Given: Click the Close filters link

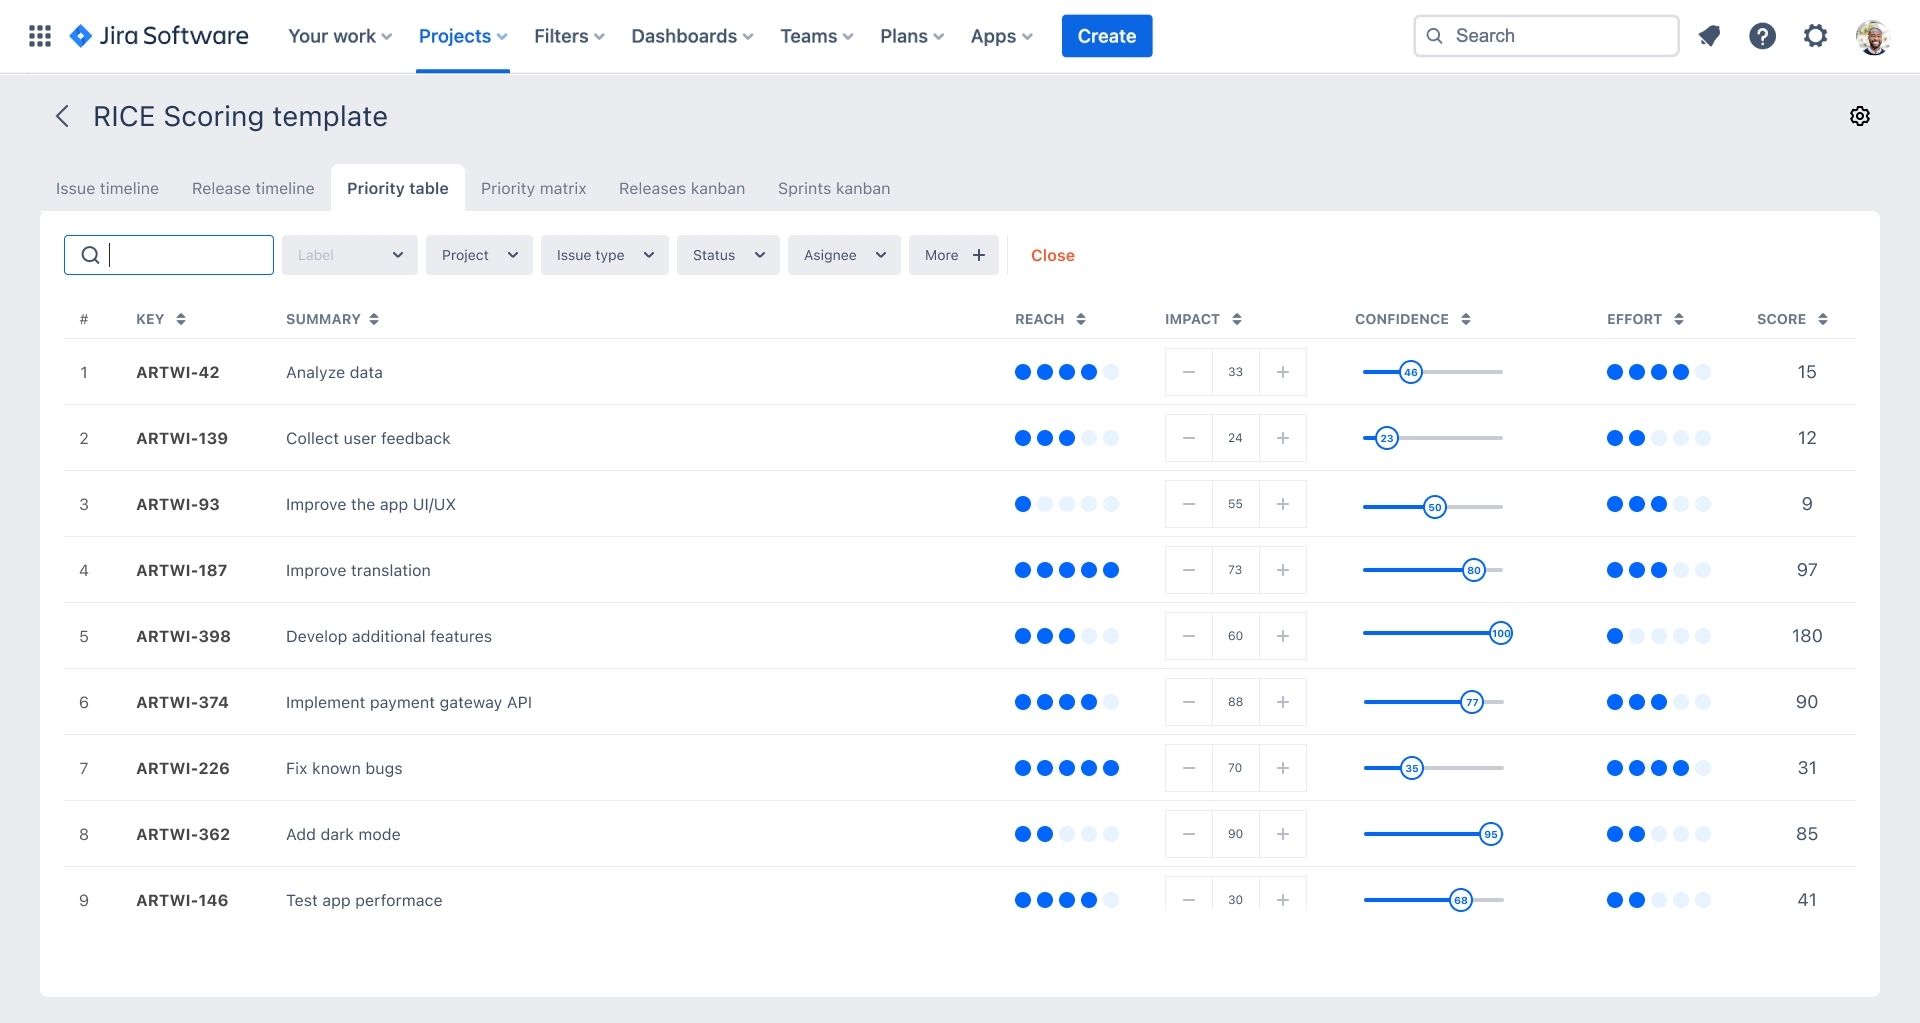Looking at the screenshot, I should point(1052,255).
